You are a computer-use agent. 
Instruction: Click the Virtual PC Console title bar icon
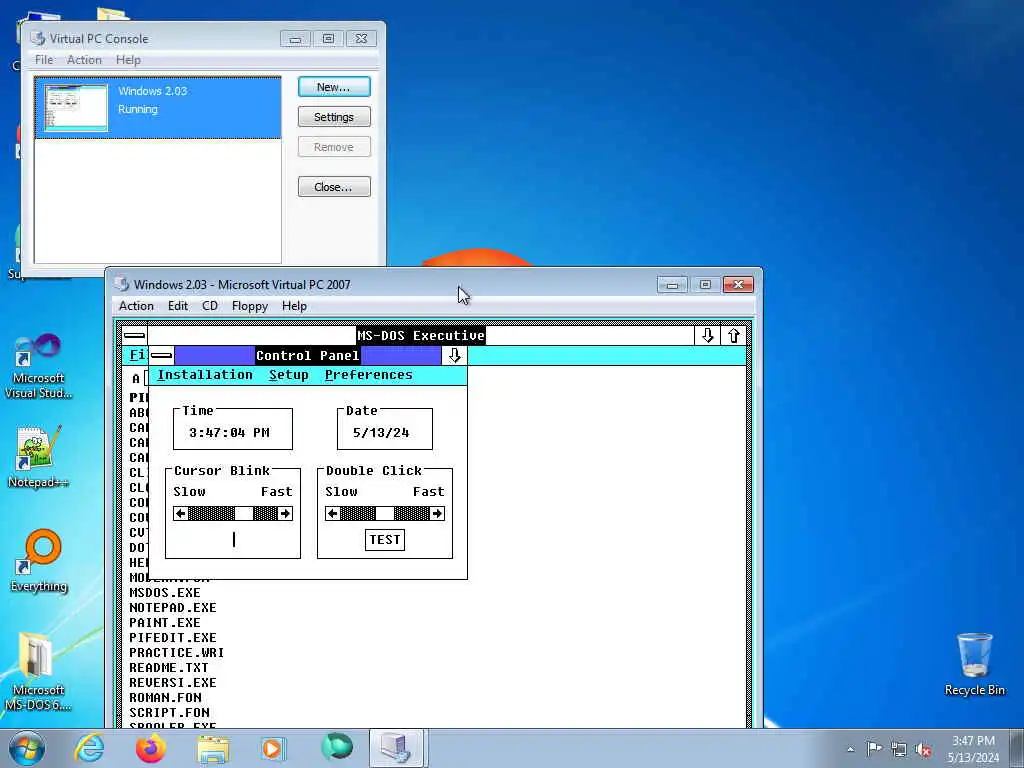[39, 39]
